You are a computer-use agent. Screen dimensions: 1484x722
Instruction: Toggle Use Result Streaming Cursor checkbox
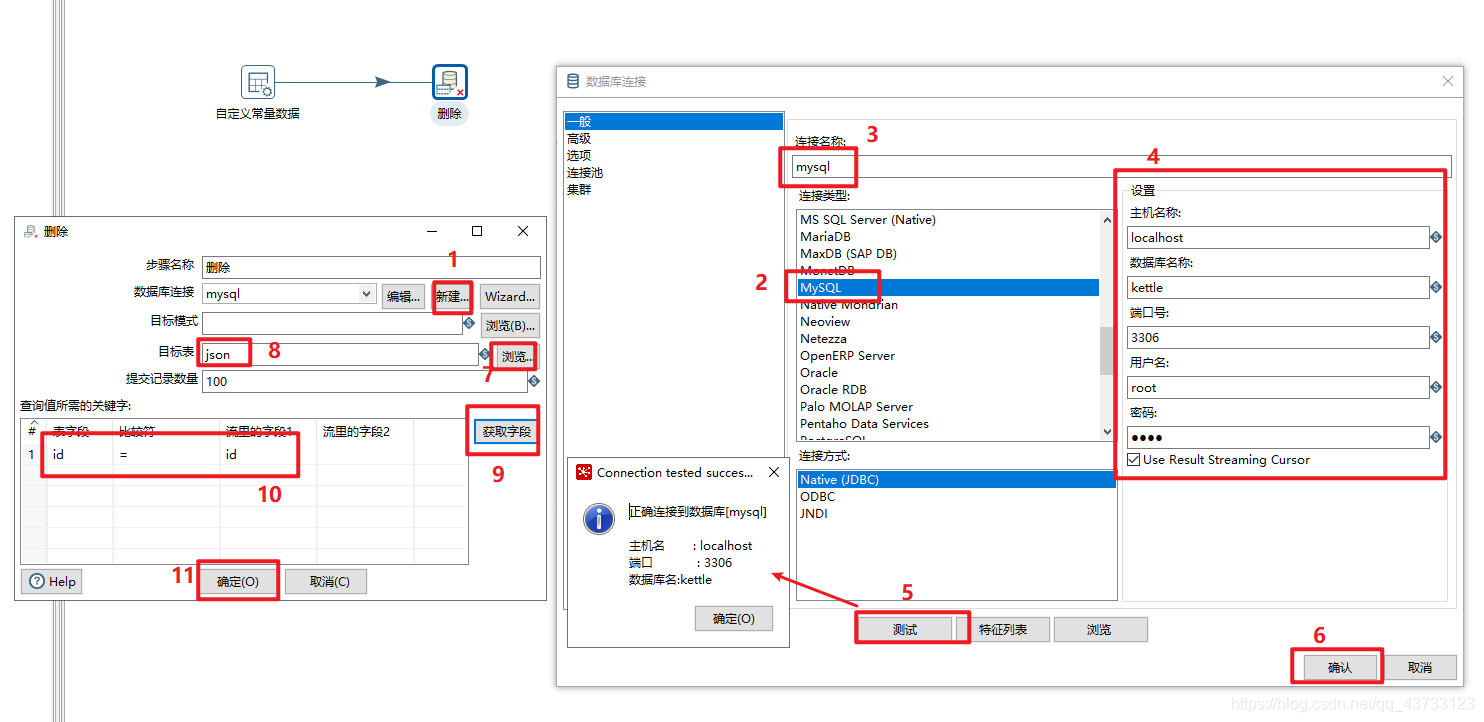point(1133,460)
